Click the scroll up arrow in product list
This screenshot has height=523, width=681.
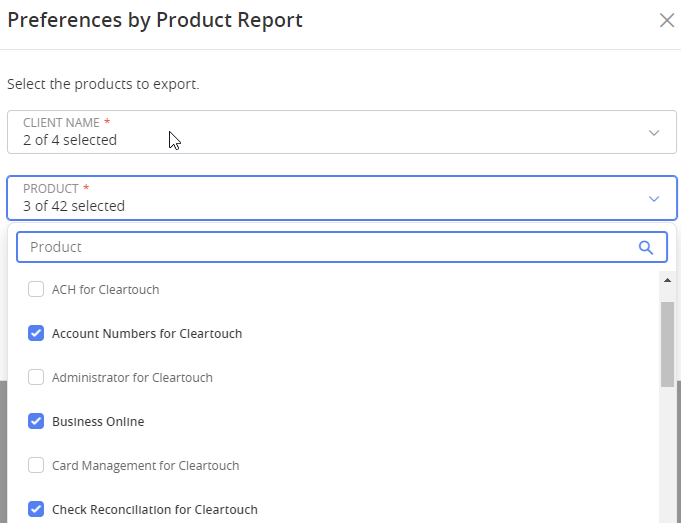[x=667, y=279]
